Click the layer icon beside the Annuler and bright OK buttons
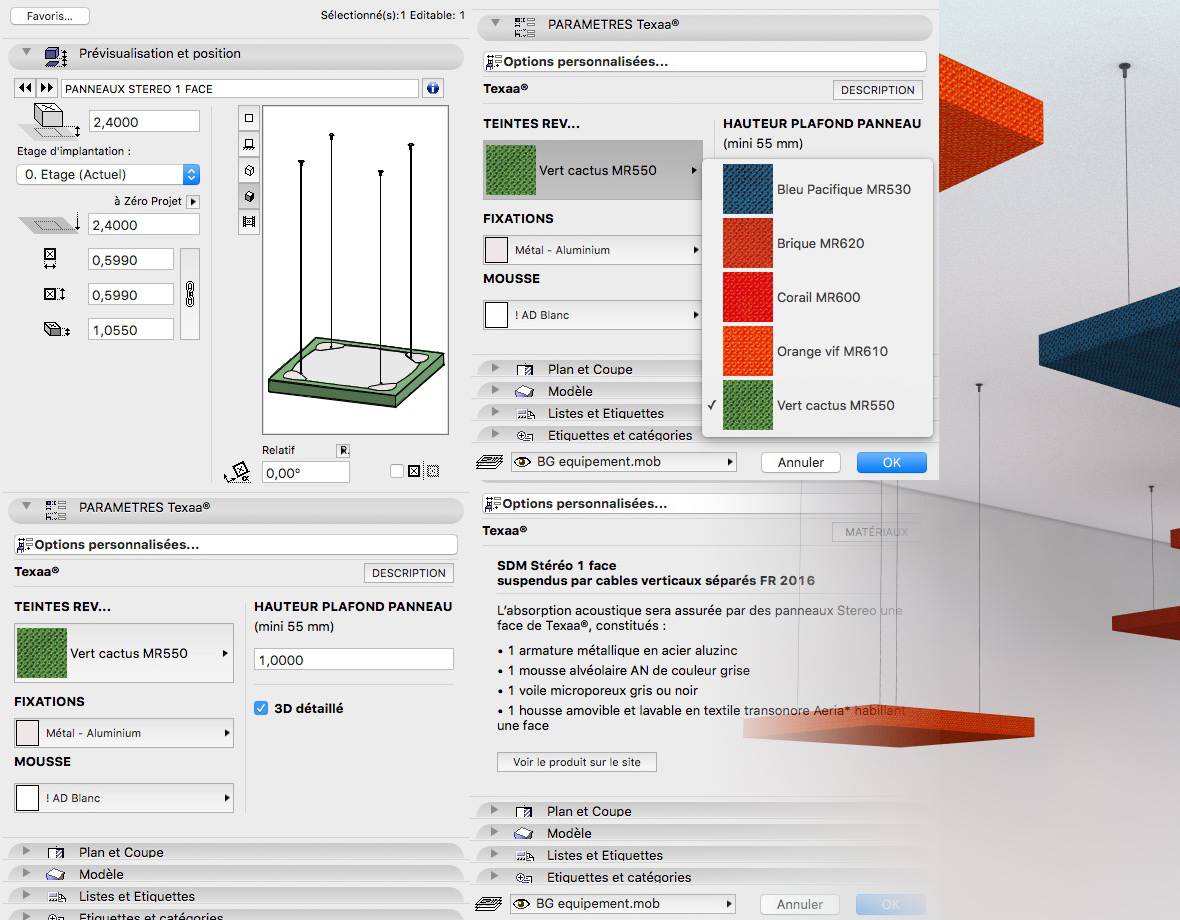 click(x=490, y=462)
